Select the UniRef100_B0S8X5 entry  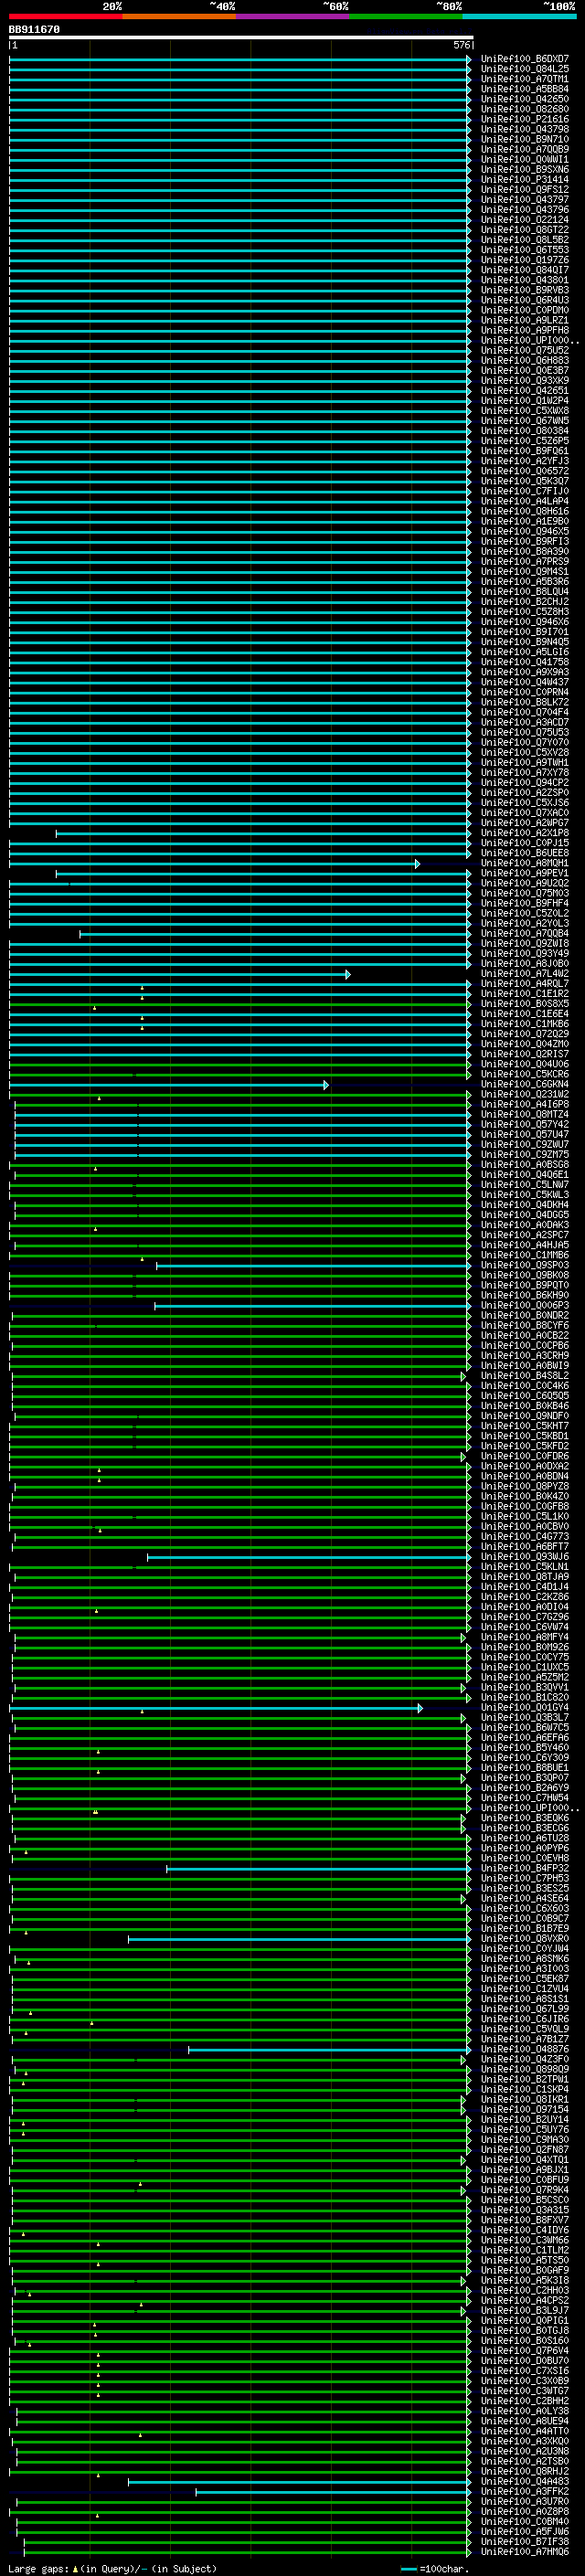525,1004
